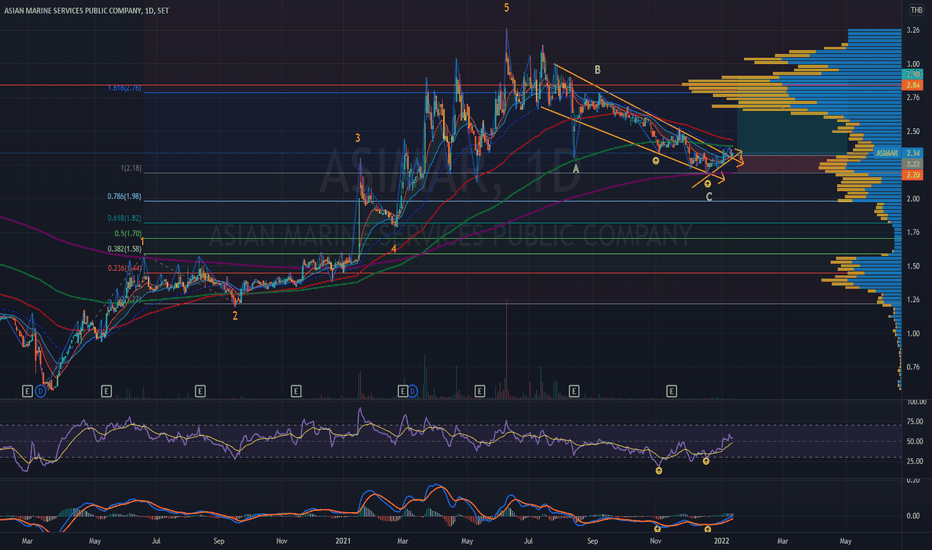Click the orange 2.84 price label
The width and height of the screenshot is (932, 550).
point(913,86)
